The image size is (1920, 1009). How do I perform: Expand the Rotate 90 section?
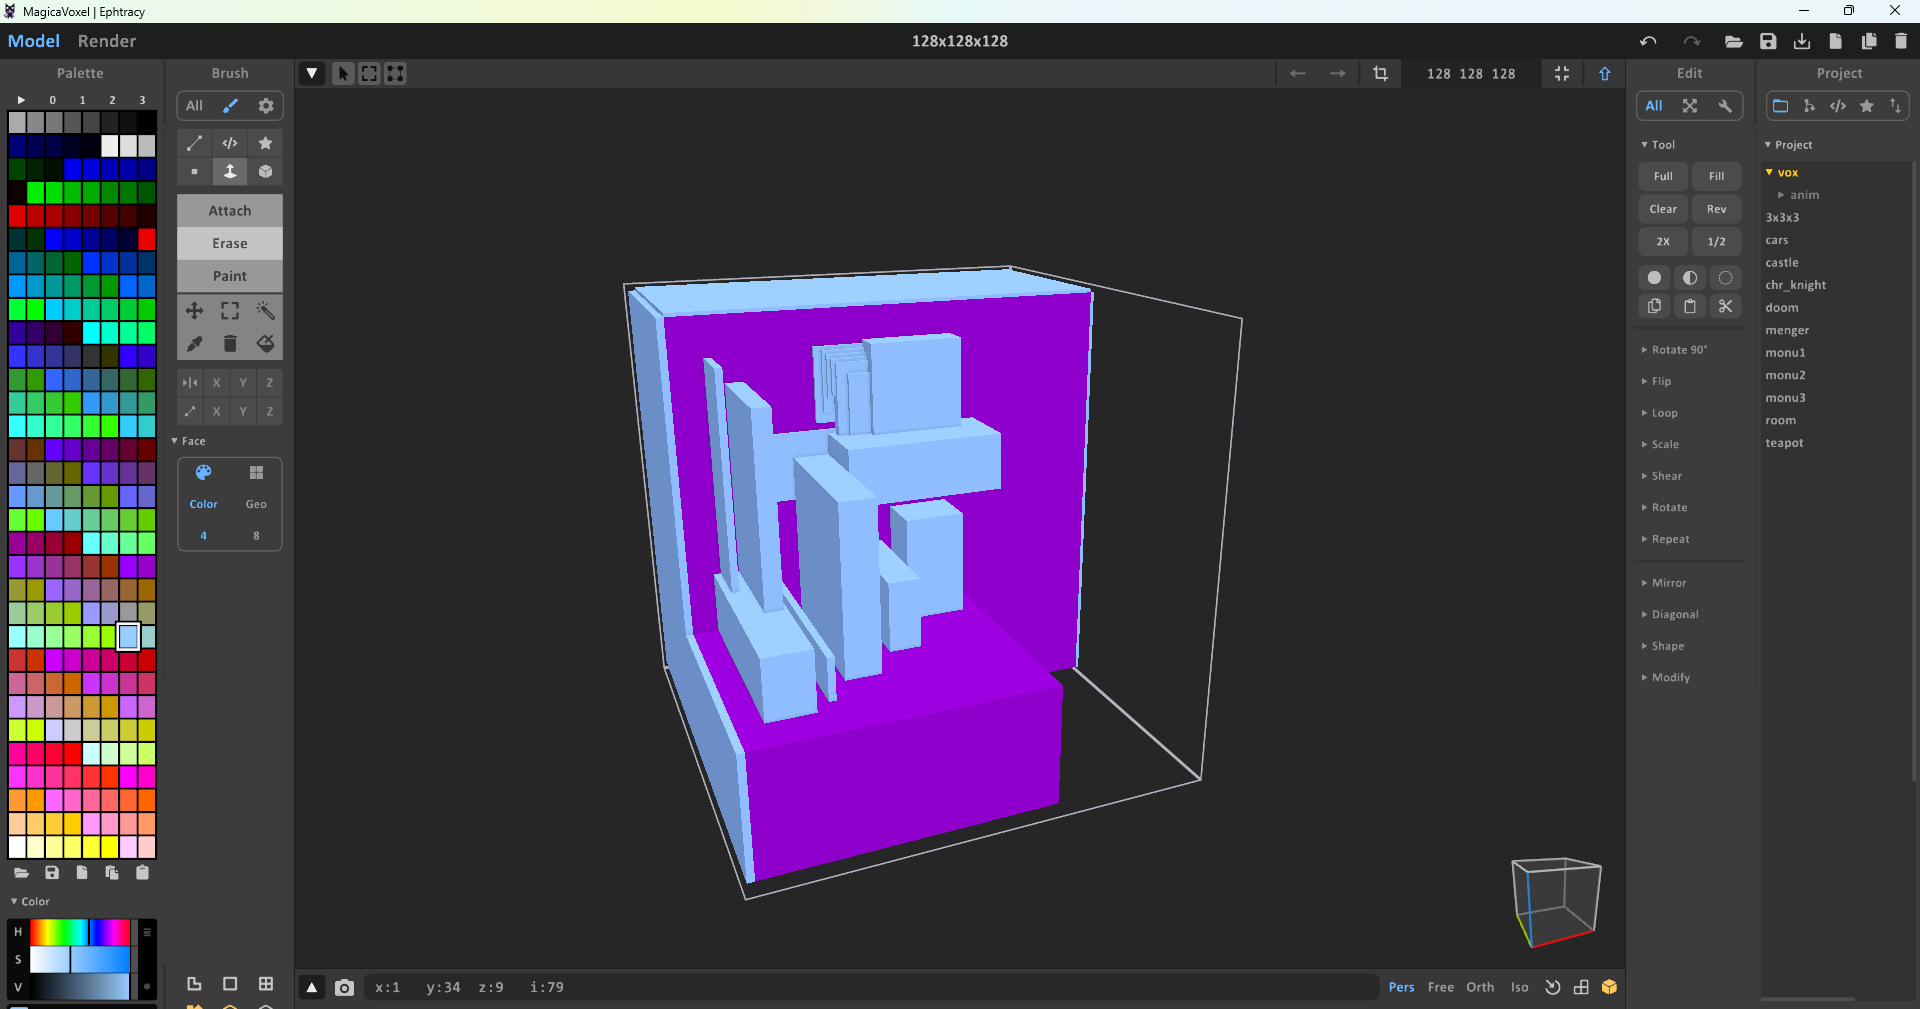point(1677,350)
